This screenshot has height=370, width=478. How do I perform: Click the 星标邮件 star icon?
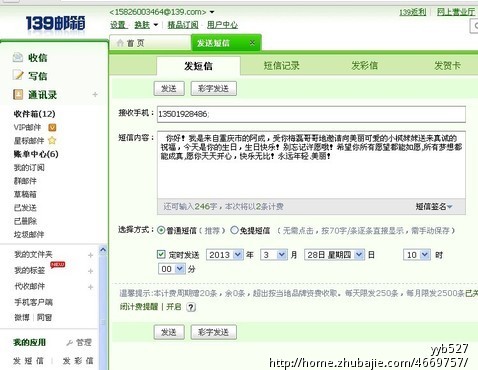[x=52, y=140]
